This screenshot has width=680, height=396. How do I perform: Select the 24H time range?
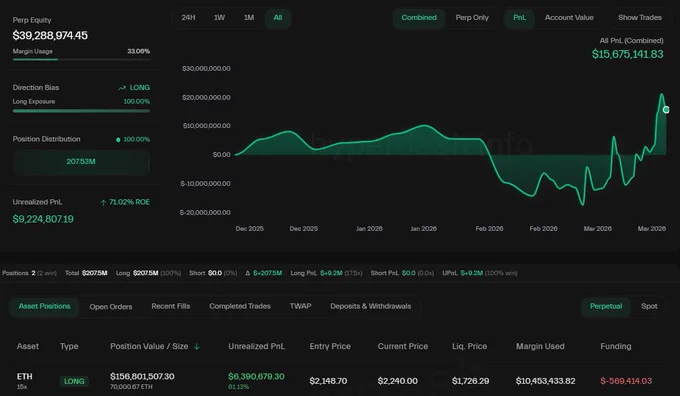tap(188, 18)
